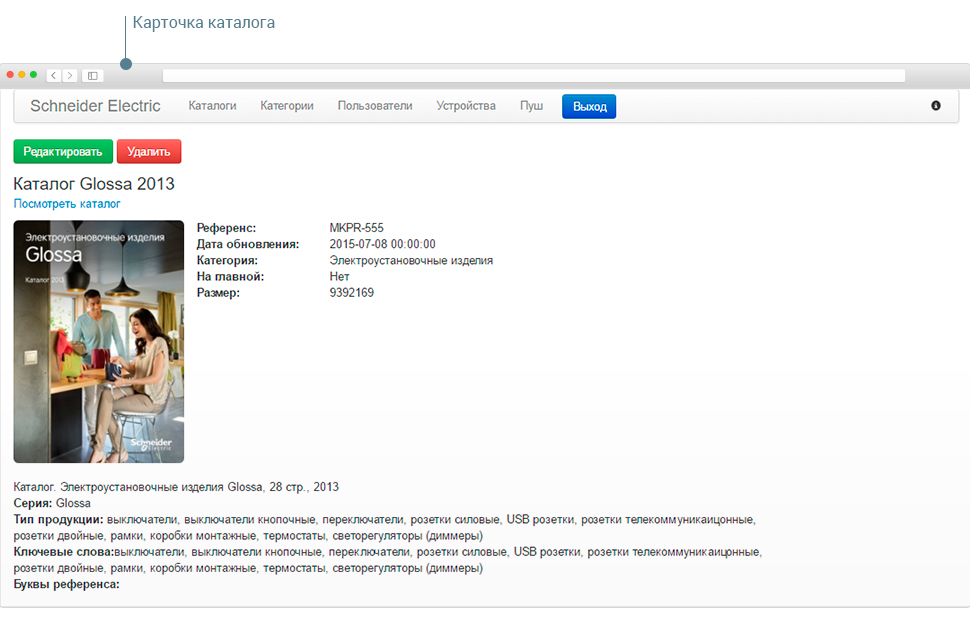Open the Пуш section

531,106
